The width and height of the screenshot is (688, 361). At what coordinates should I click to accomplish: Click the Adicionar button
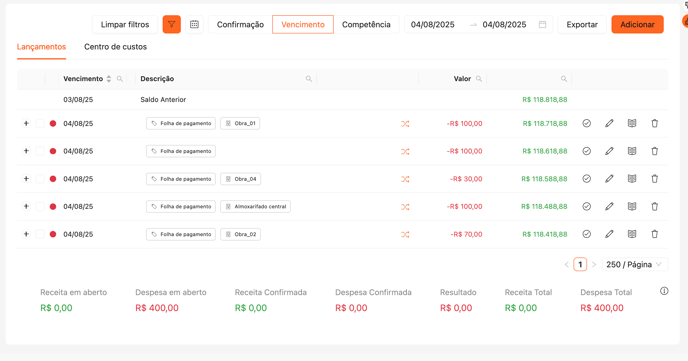(x=638, y=25)
